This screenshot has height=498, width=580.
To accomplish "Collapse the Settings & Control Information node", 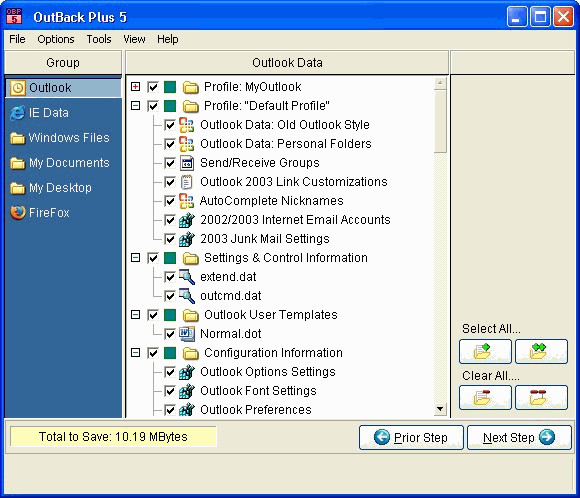I will pyautogui.click(x=136, y=258).
